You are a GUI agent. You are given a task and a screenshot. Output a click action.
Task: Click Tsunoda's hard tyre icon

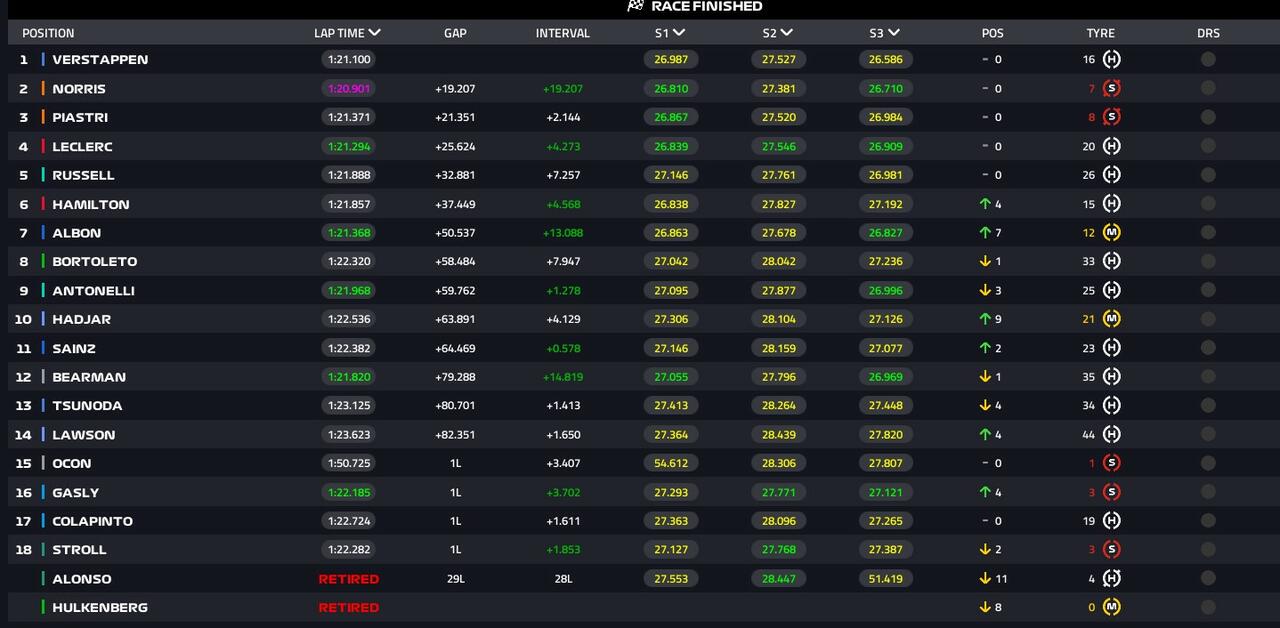[1111, 405]
